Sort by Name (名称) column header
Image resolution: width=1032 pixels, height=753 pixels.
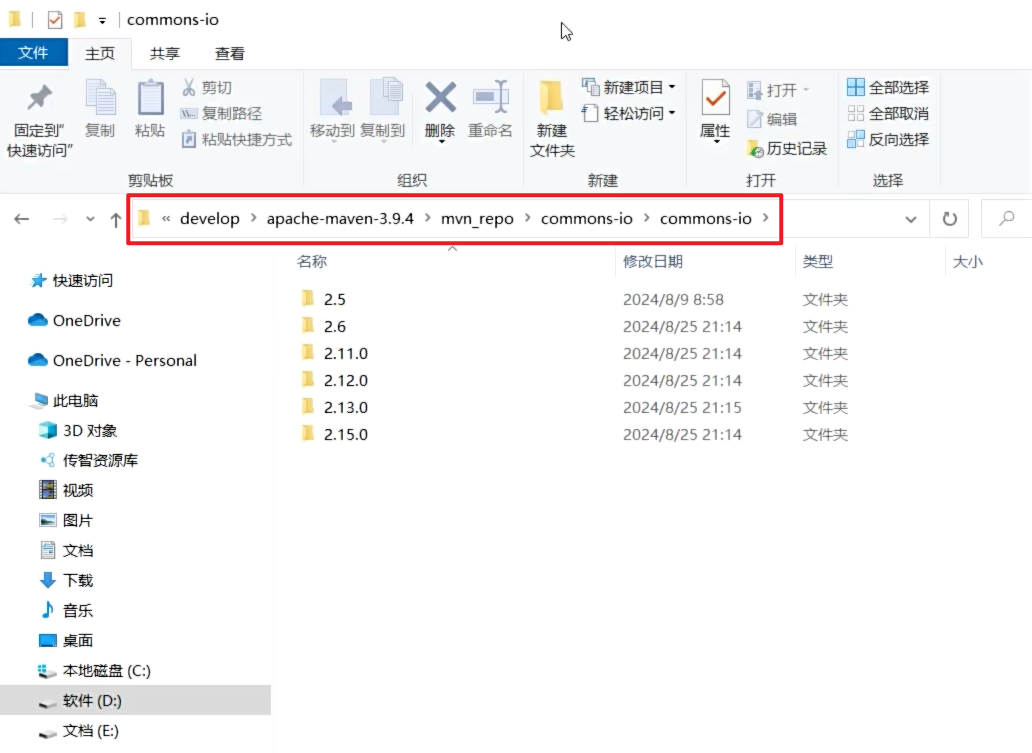(312, 261)
